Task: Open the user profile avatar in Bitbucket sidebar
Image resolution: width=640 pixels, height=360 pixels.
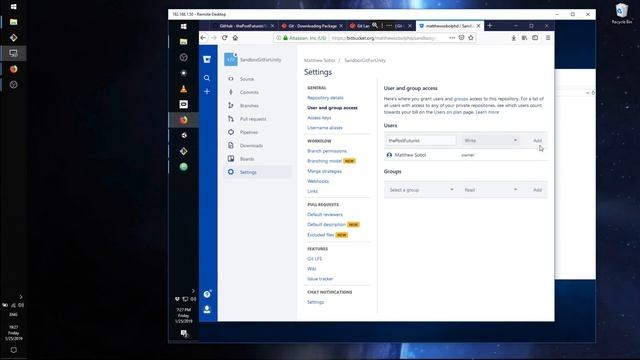Action: (x=207, y=309)
